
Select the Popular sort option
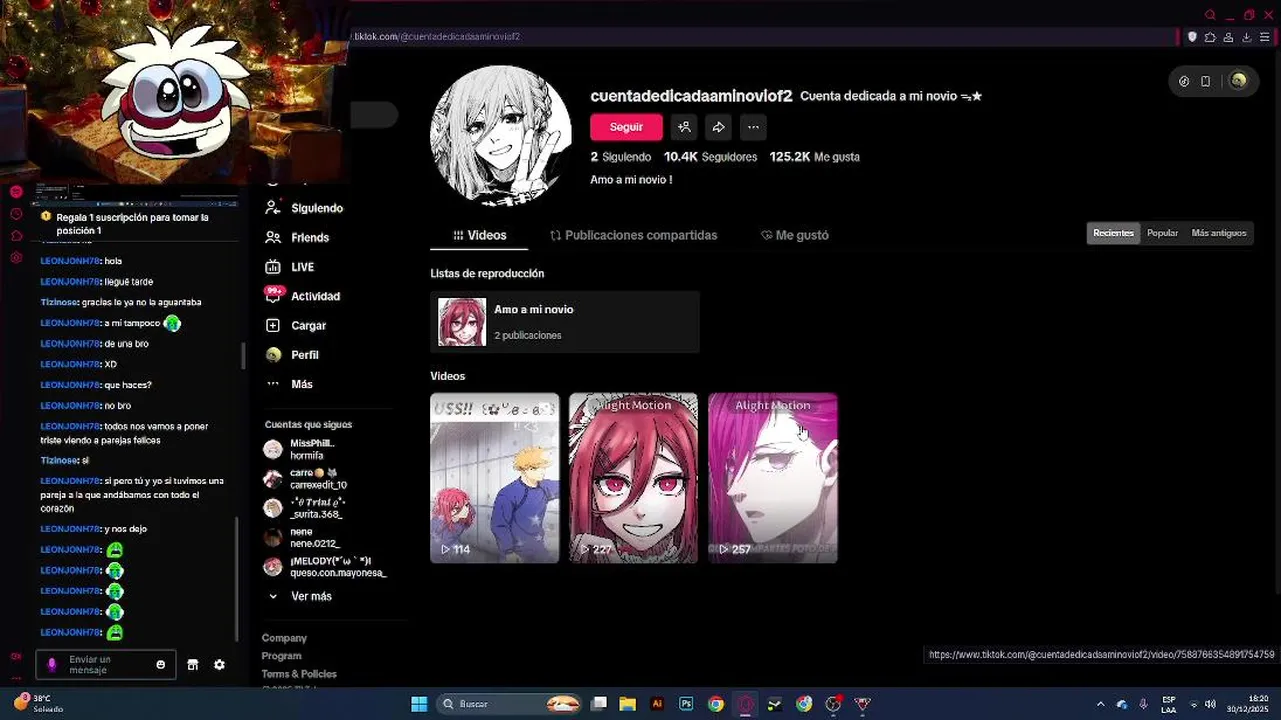tap(1162, 233)
